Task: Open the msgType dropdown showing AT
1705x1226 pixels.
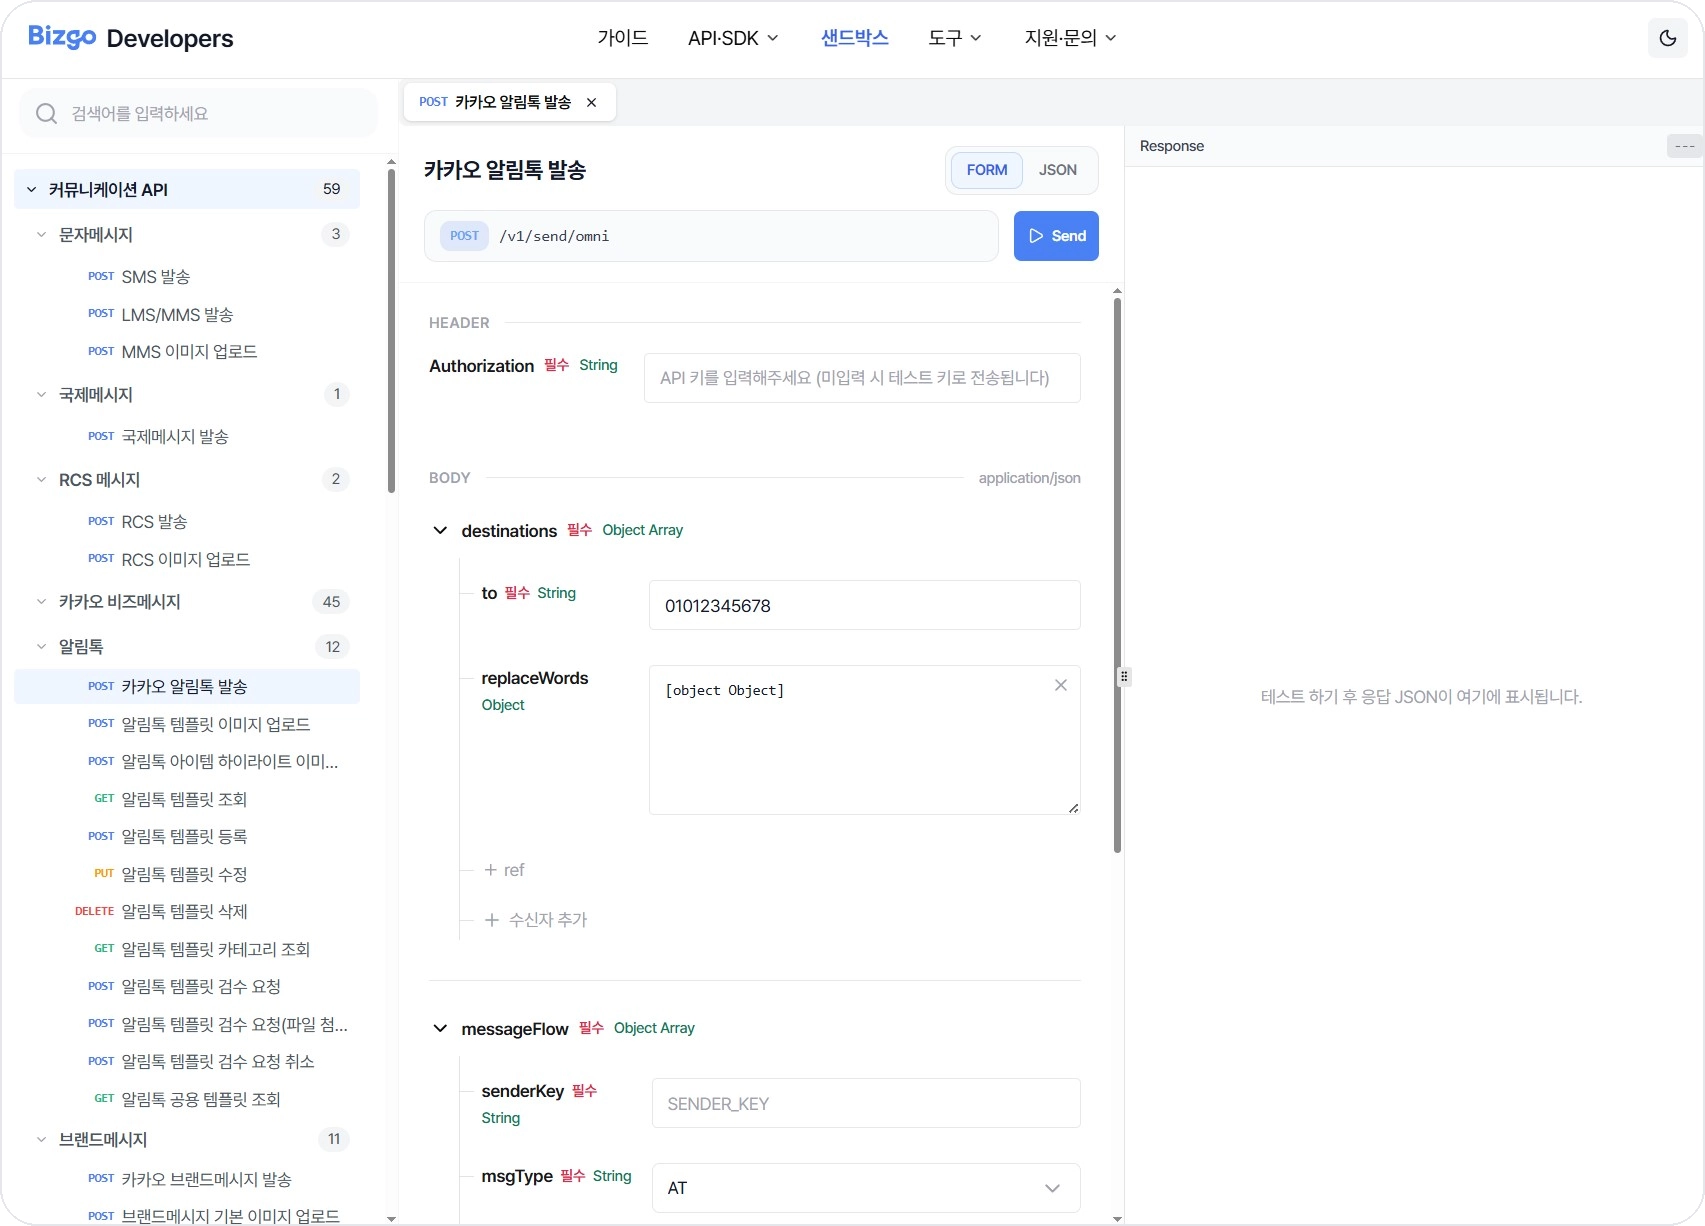Action: 864,1188
